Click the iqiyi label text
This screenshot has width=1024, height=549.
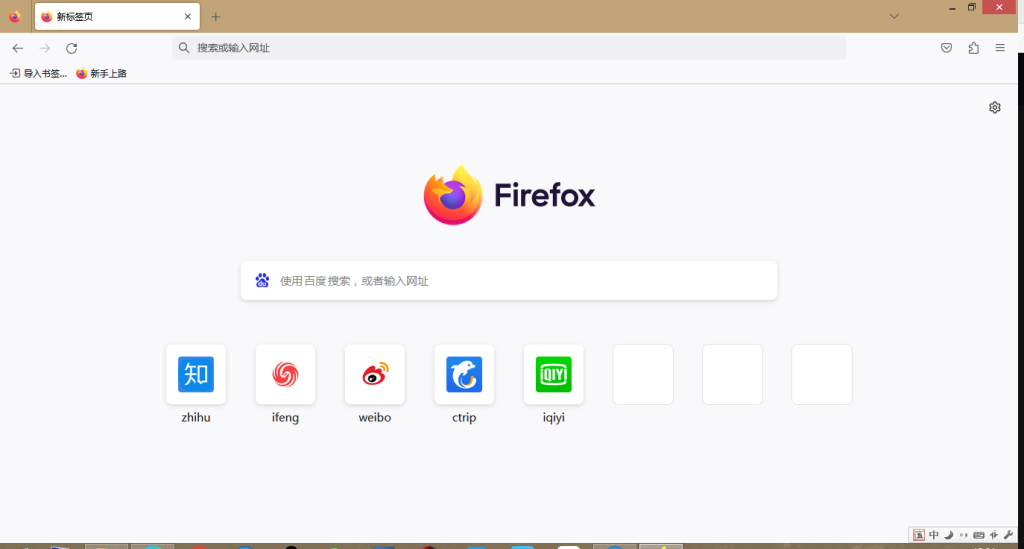[554, 418]
